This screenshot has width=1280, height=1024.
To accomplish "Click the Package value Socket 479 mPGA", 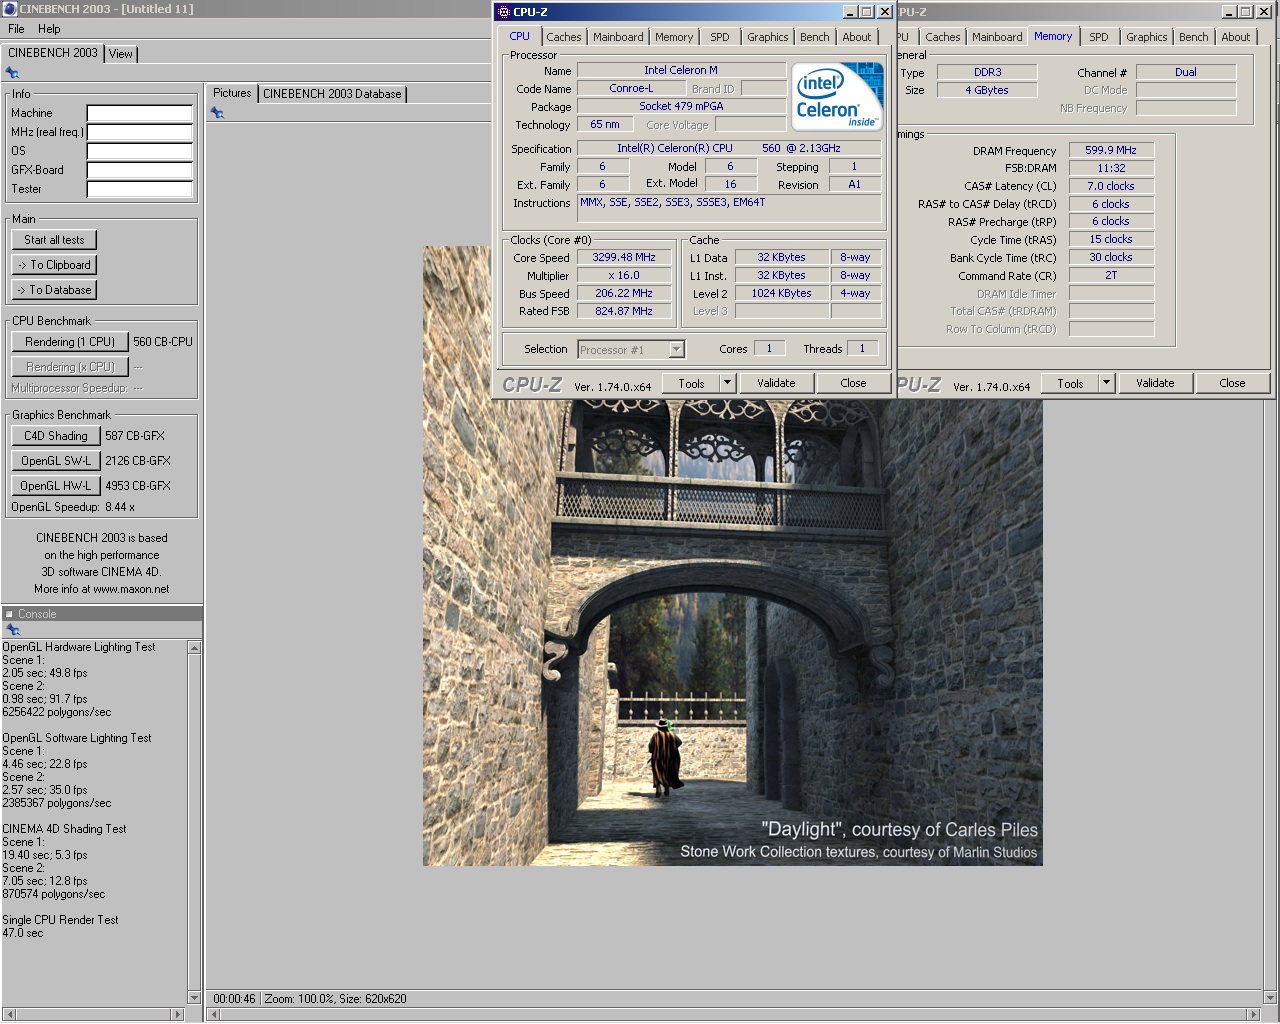I will coord(681,106).
